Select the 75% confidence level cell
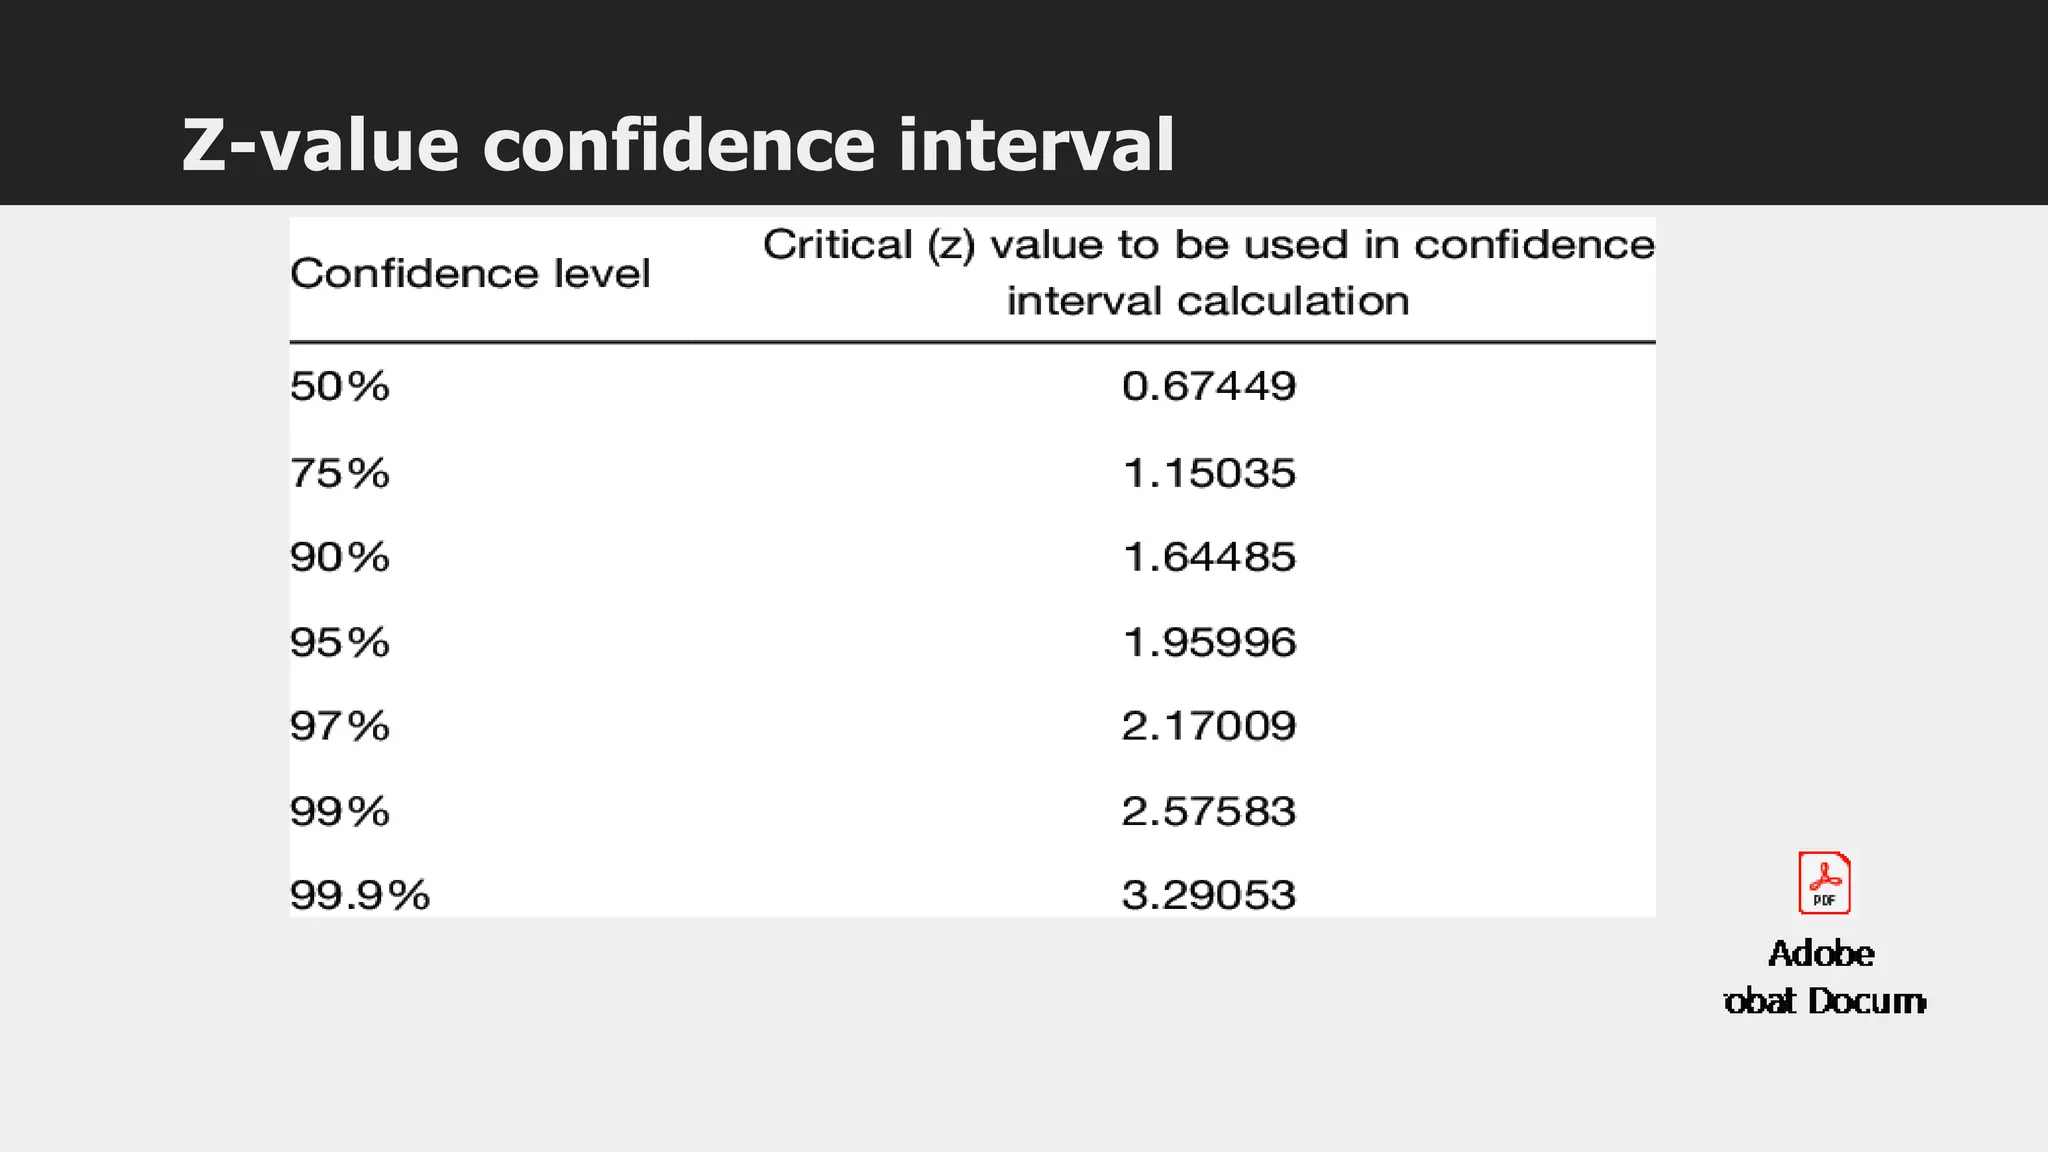Image resolution: width=2048 pixels, height=1153 pixels. coord(340,473)
